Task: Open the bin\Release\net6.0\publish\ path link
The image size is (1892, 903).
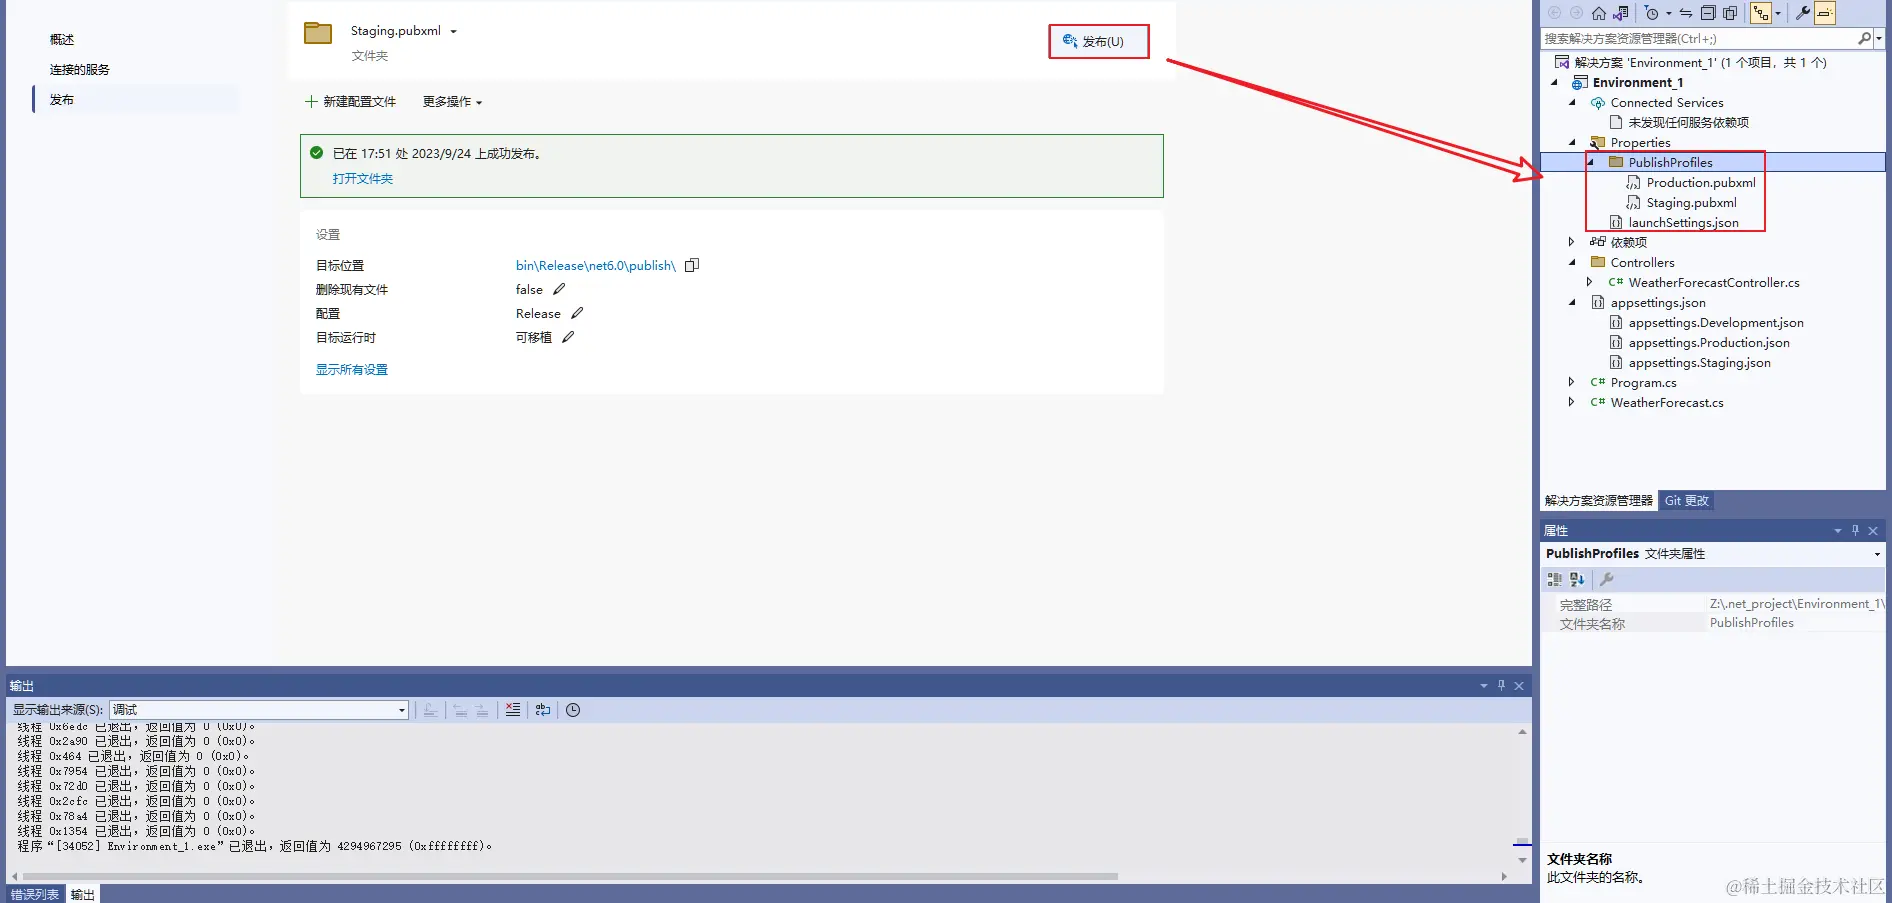Action: 596,266
